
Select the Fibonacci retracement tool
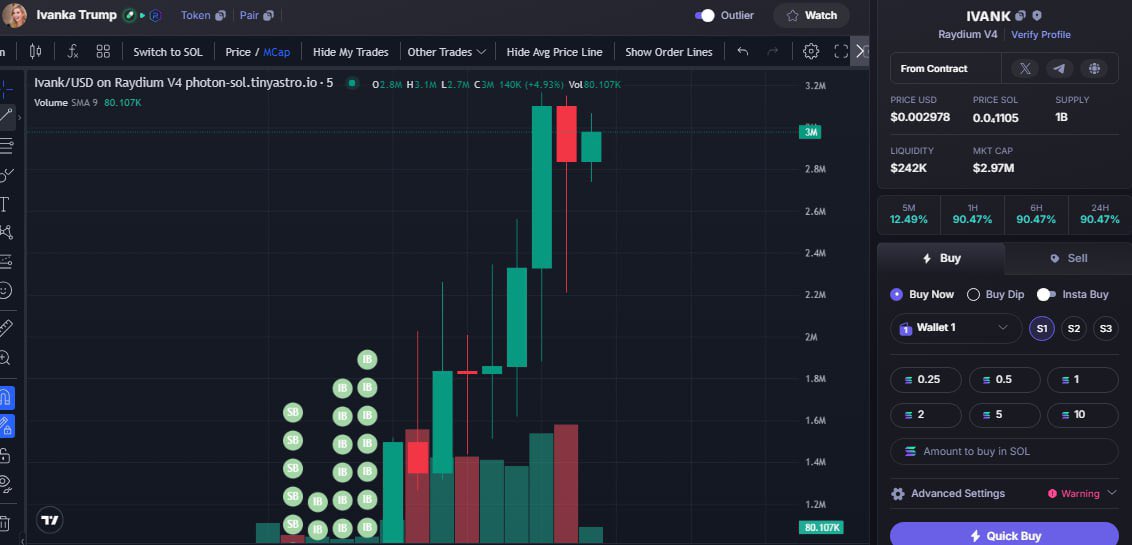coord(6,146)
